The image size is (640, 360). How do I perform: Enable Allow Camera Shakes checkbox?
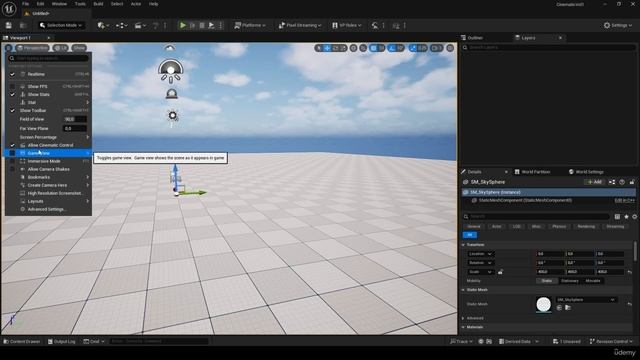pyautogui.click(x=12, y=169)
